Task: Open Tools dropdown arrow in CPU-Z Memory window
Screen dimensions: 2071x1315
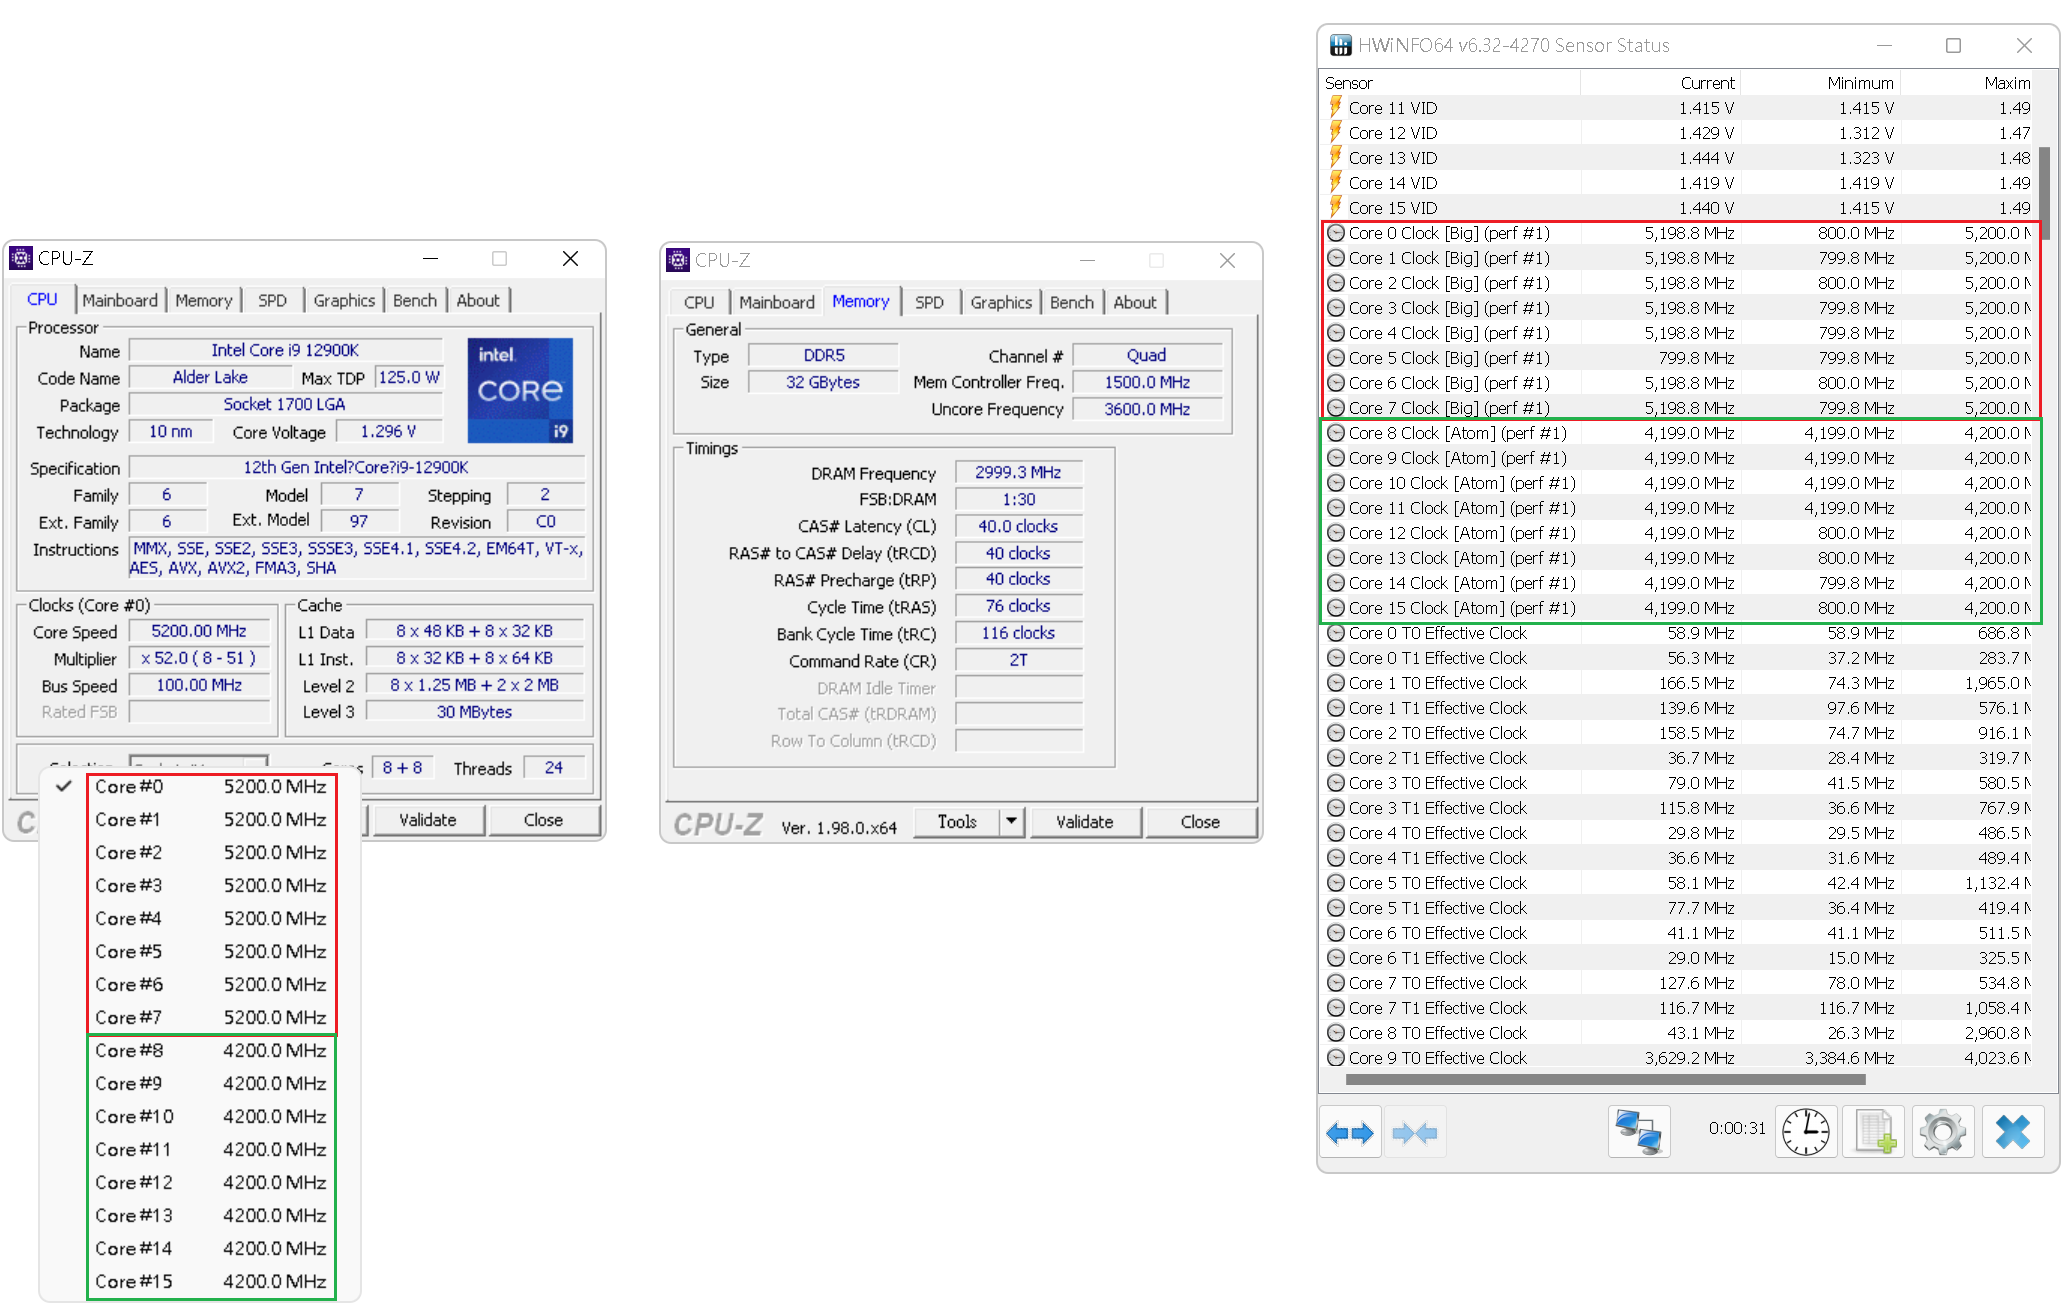Action: tap(1012, 821)
